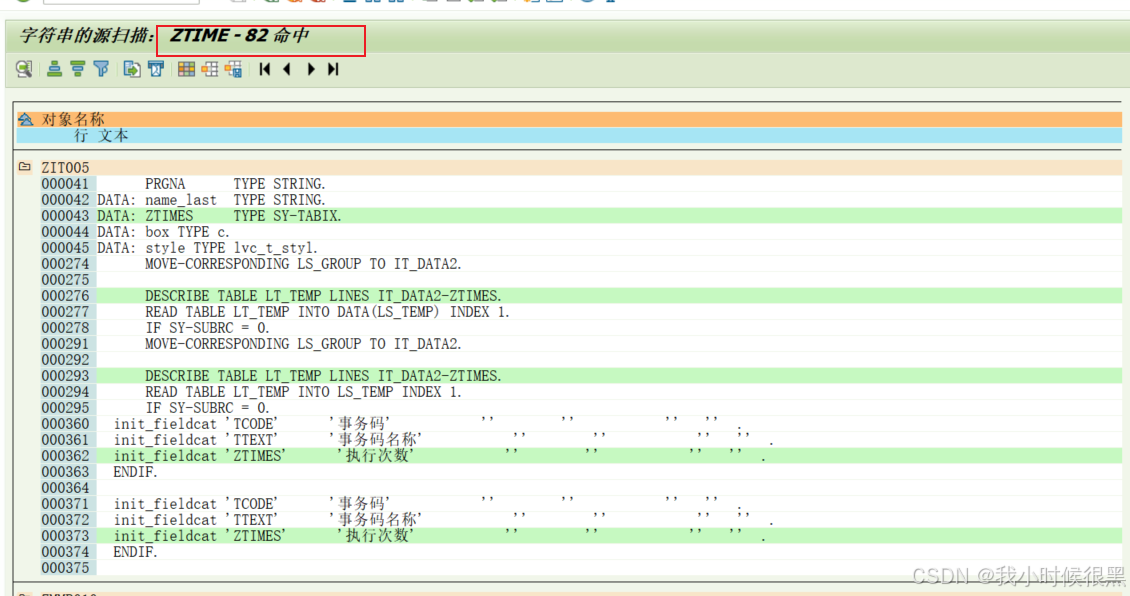Click the Save Layout icon
The width and height of the screenshot is (1130, 596).
coord(232,69)
